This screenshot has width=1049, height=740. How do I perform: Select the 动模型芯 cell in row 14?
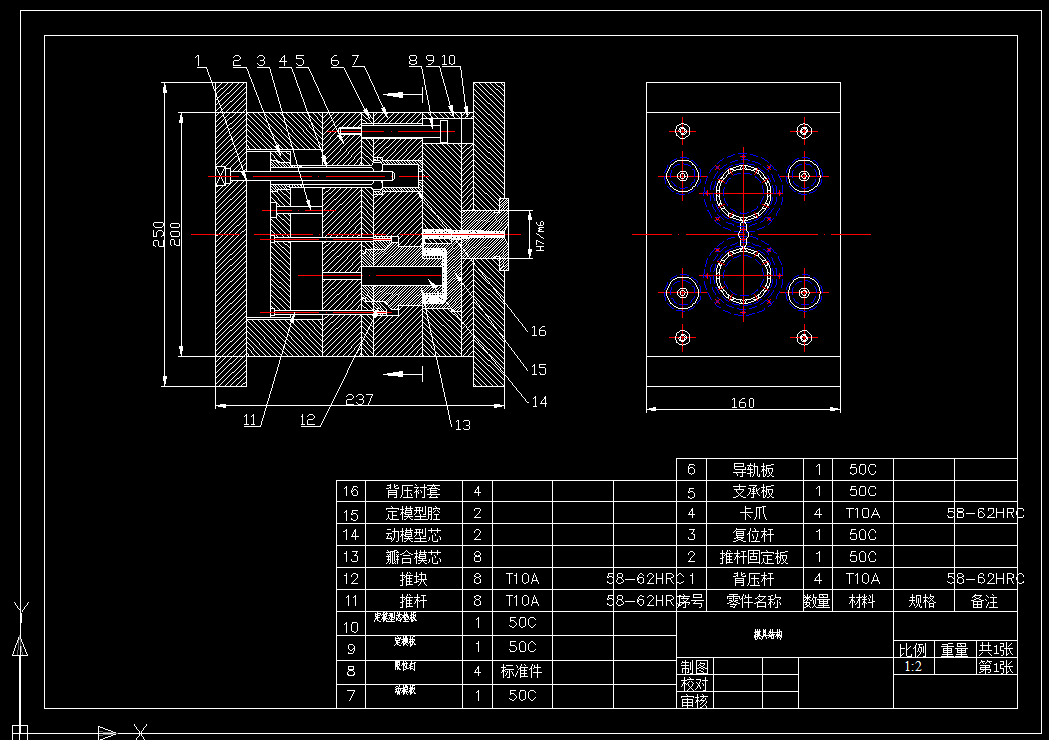413,535
